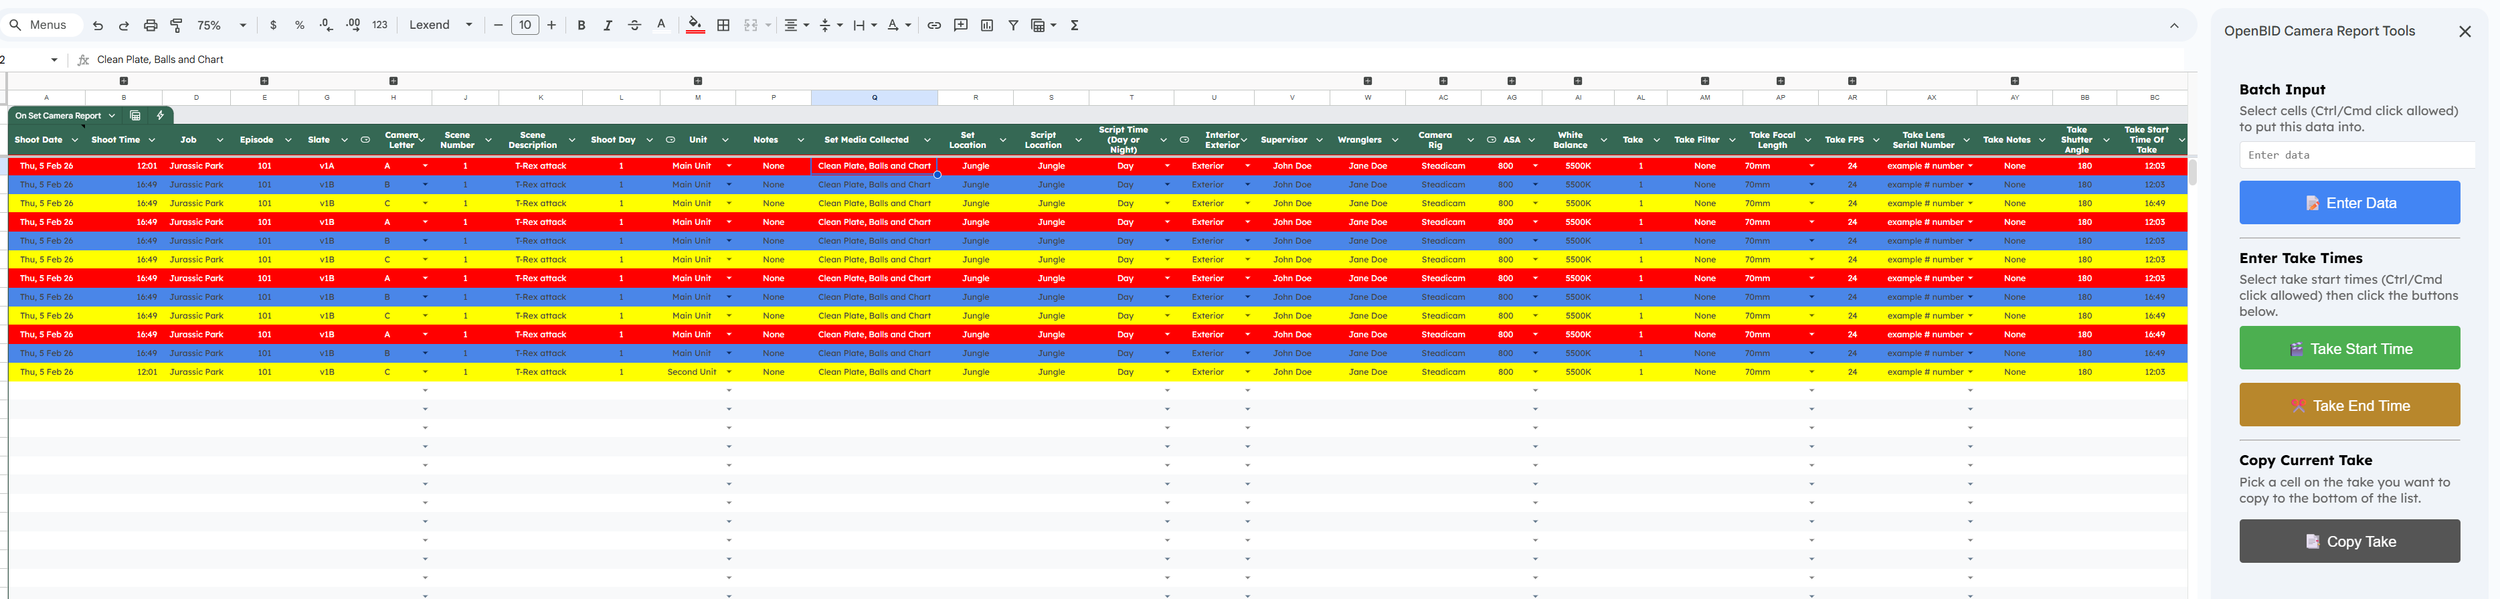Increase font size with the plus icon
The width and height of the screenshot is (2500, 599).
tap(551, 26)
